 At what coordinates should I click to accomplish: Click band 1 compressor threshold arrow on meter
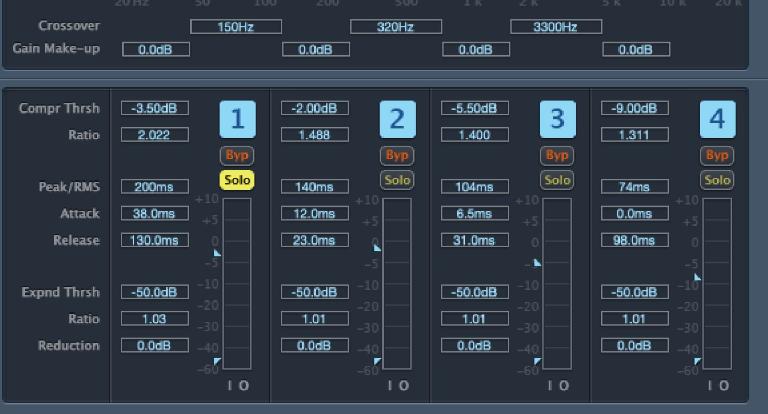(217, 253)
